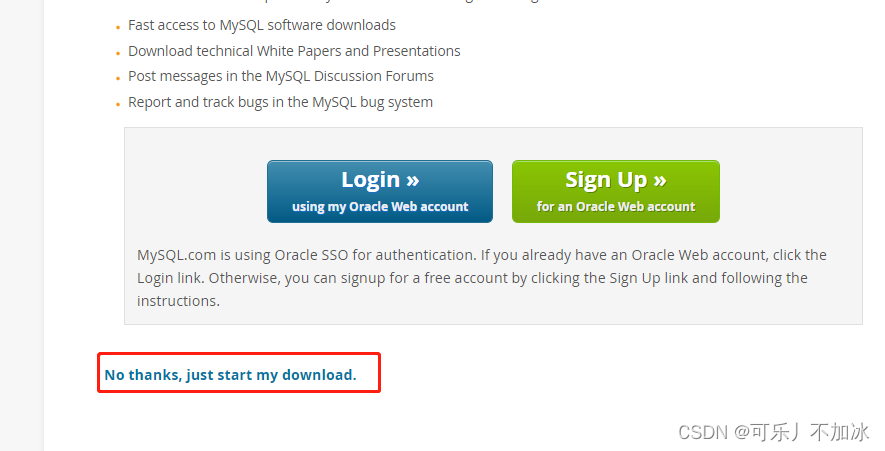Screen dimensions: 885x451
Task: Click the blue Login button
Action: (x=380, y=191)
